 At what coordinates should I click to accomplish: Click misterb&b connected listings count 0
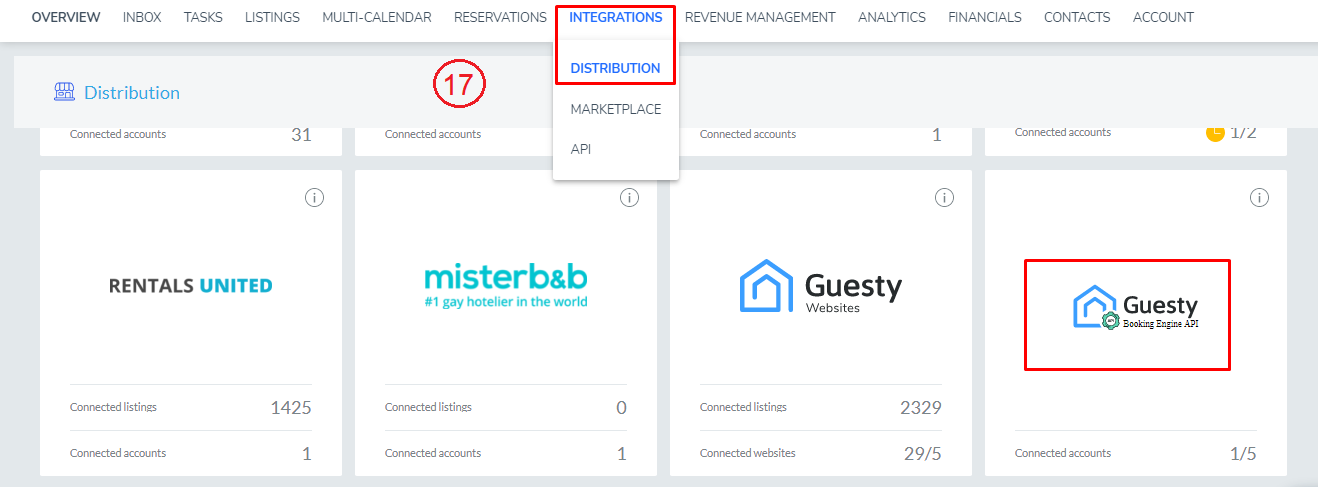(621, 407)
